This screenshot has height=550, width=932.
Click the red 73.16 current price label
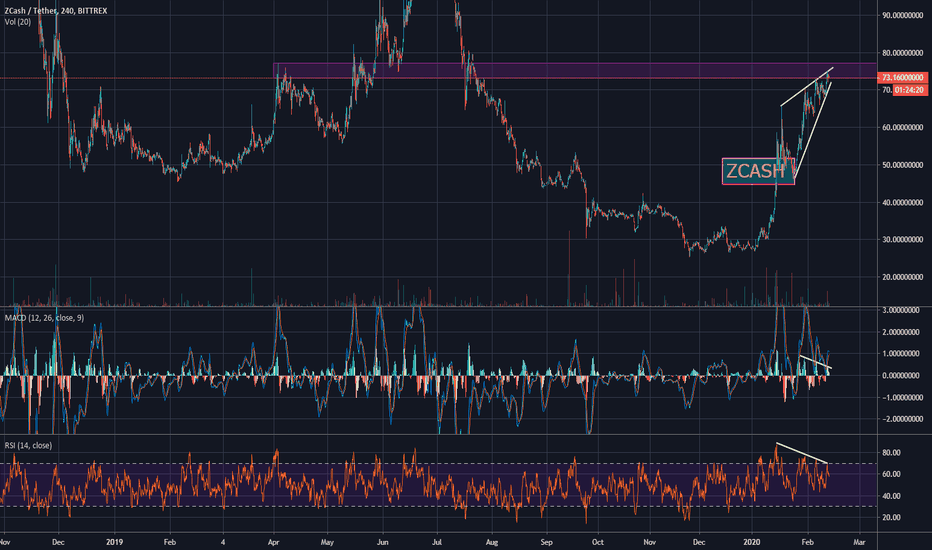coord(902,77)
